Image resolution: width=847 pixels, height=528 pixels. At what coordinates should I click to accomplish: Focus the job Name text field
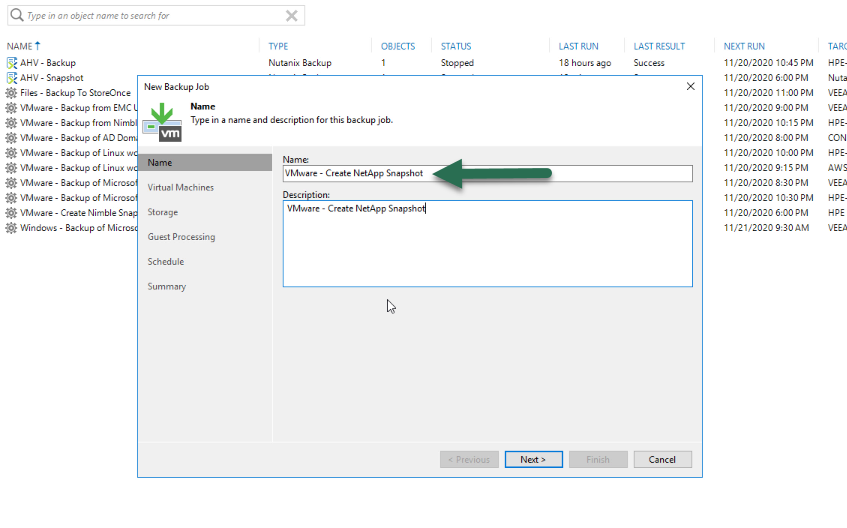pos(487,173)
